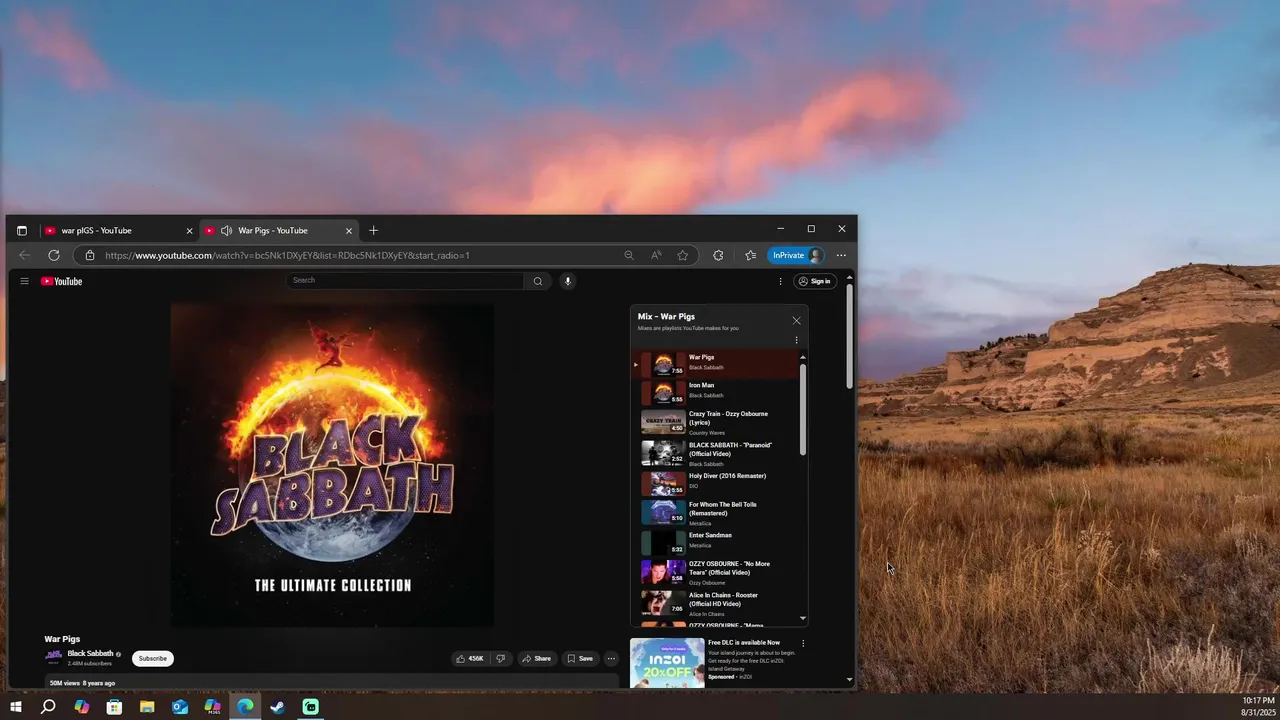Go back in browser history
The width and height of the screenshot is (1280, 720).
click(25, 255)
